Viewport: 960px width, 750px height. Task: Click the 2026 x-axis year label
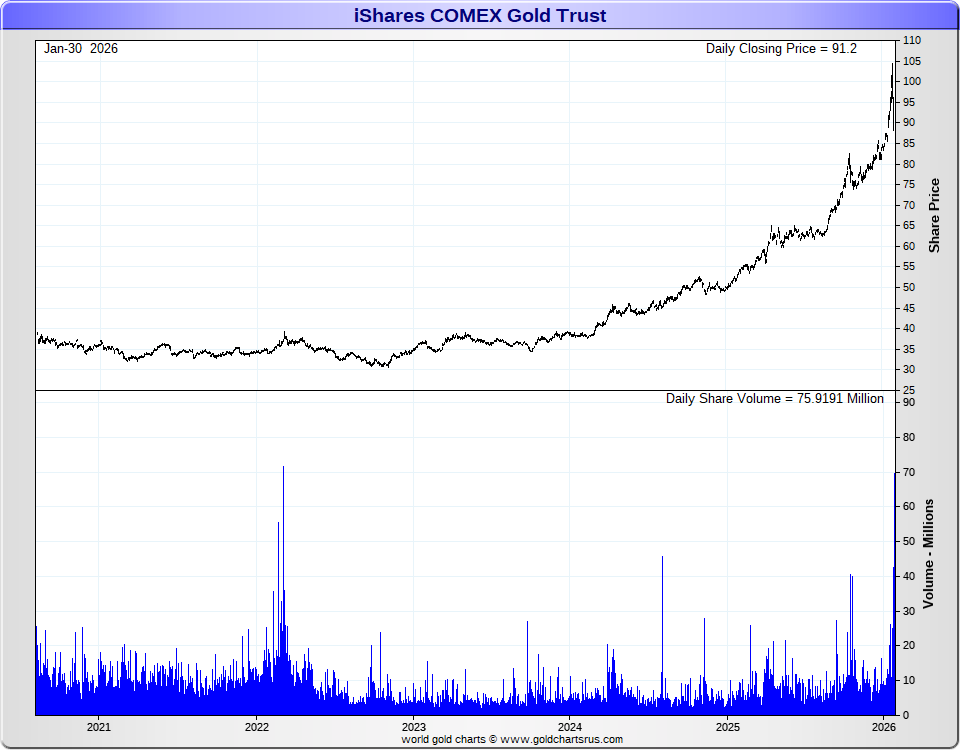tap(883, 727)
